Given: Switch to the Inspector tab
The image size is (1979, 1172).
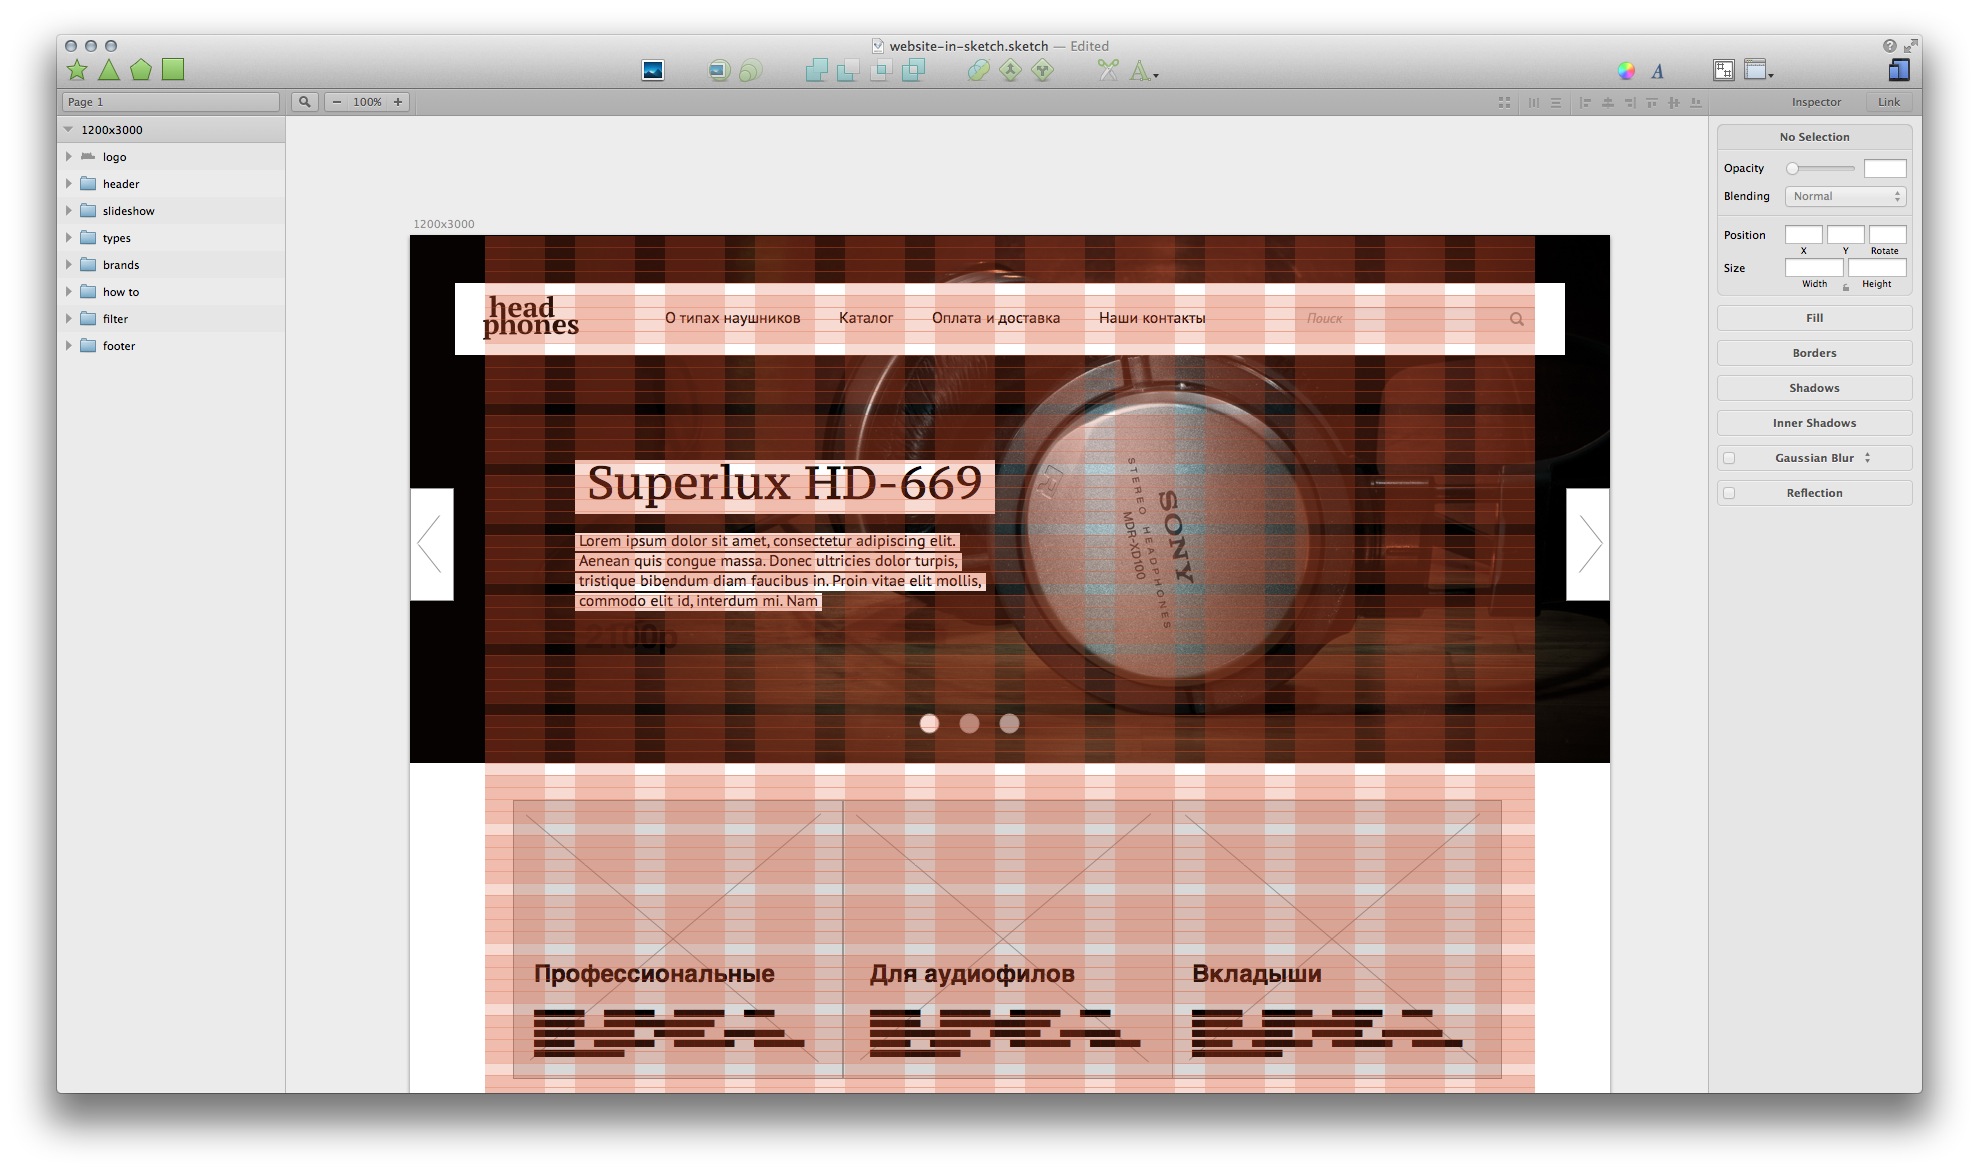Looking at the screenshot, I should (1816, 102).
